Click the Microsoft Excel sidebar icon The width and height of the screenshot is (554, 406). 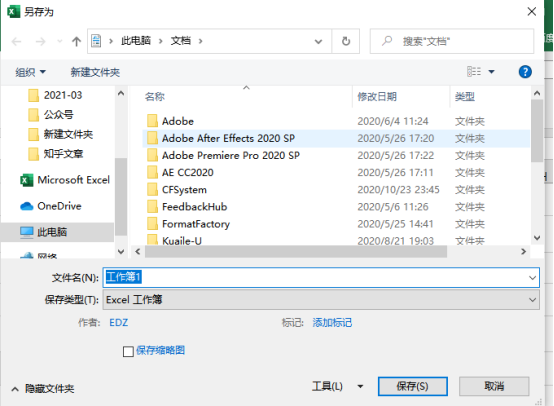tap(26, 181)
